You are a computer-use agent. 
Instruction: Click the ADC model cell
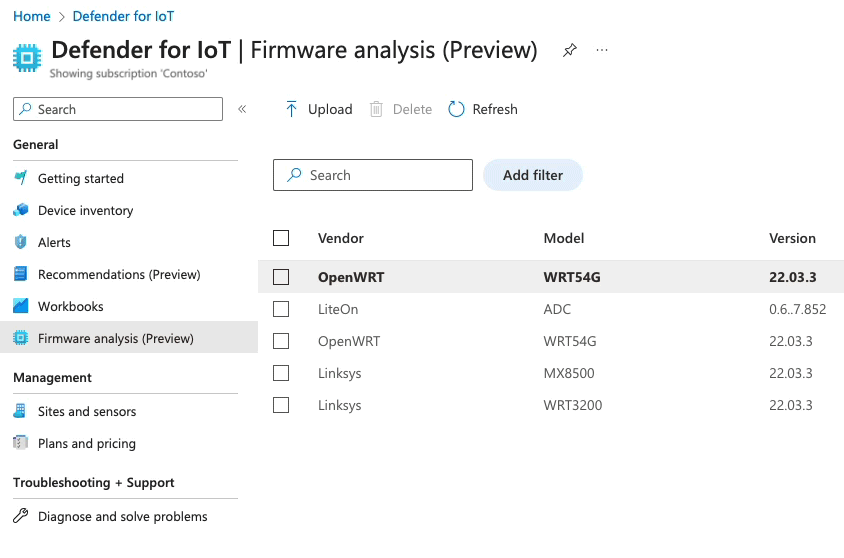(x=557, y=309)
